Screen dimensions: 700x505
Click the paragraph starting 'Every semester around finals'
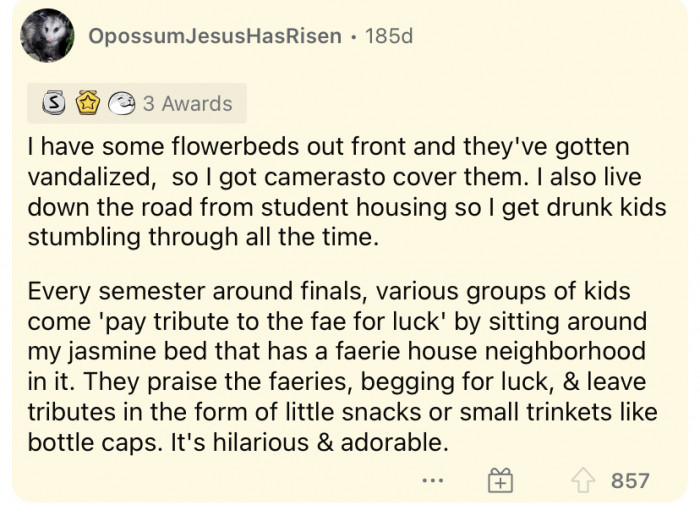(342, 366)
